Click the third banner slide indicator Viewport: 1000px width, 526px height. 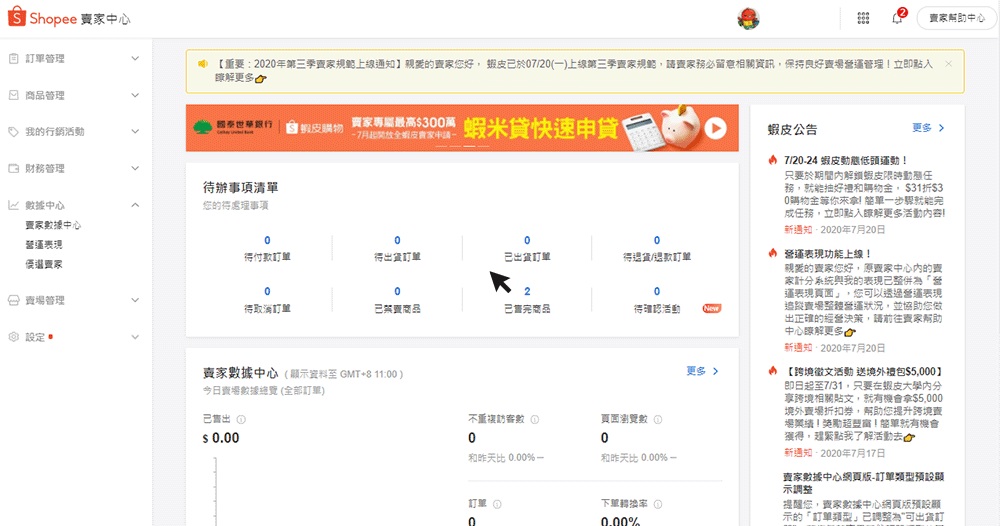coord(469,146)
